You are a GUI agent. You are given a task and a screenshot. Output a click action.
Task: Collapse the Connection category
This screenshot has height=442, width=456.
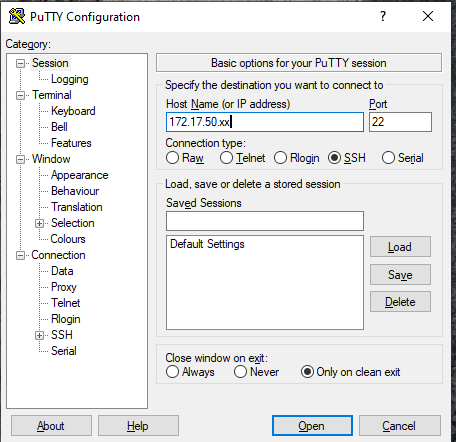[20, 255]
